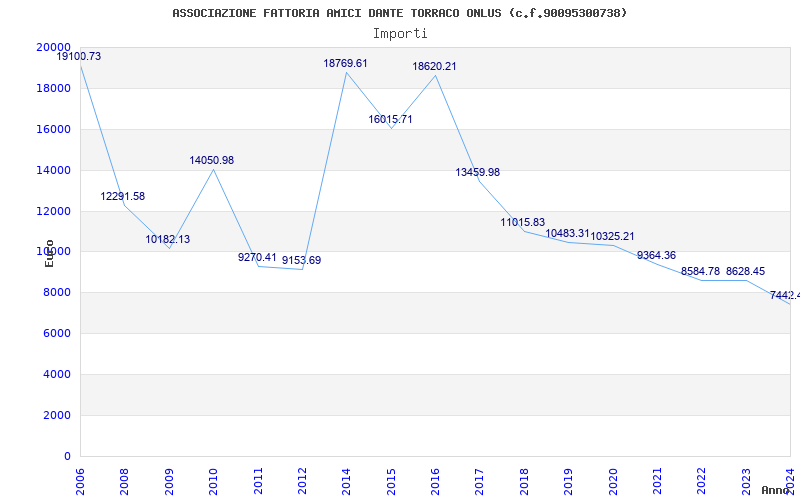The image size is (800, 500).
Task: Select data label 16015.71
Action: tap(390, 119)
